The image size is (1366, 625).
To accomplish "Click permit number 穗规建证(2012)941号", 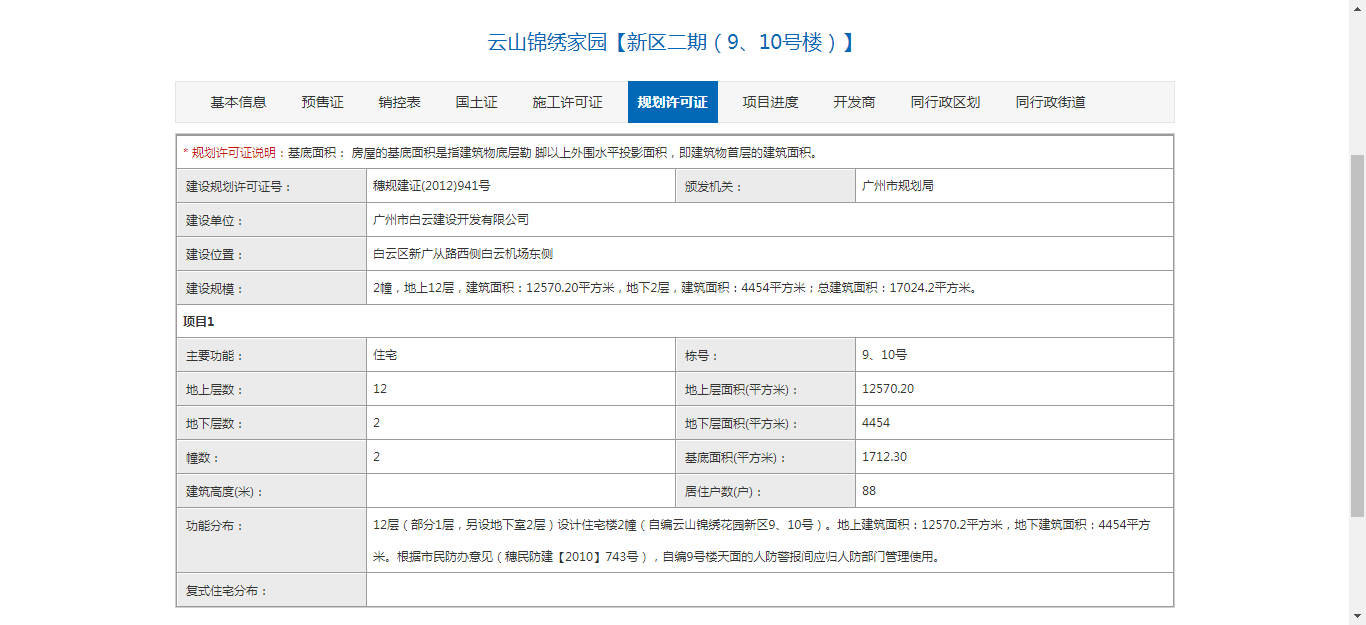I will point(431,186).
